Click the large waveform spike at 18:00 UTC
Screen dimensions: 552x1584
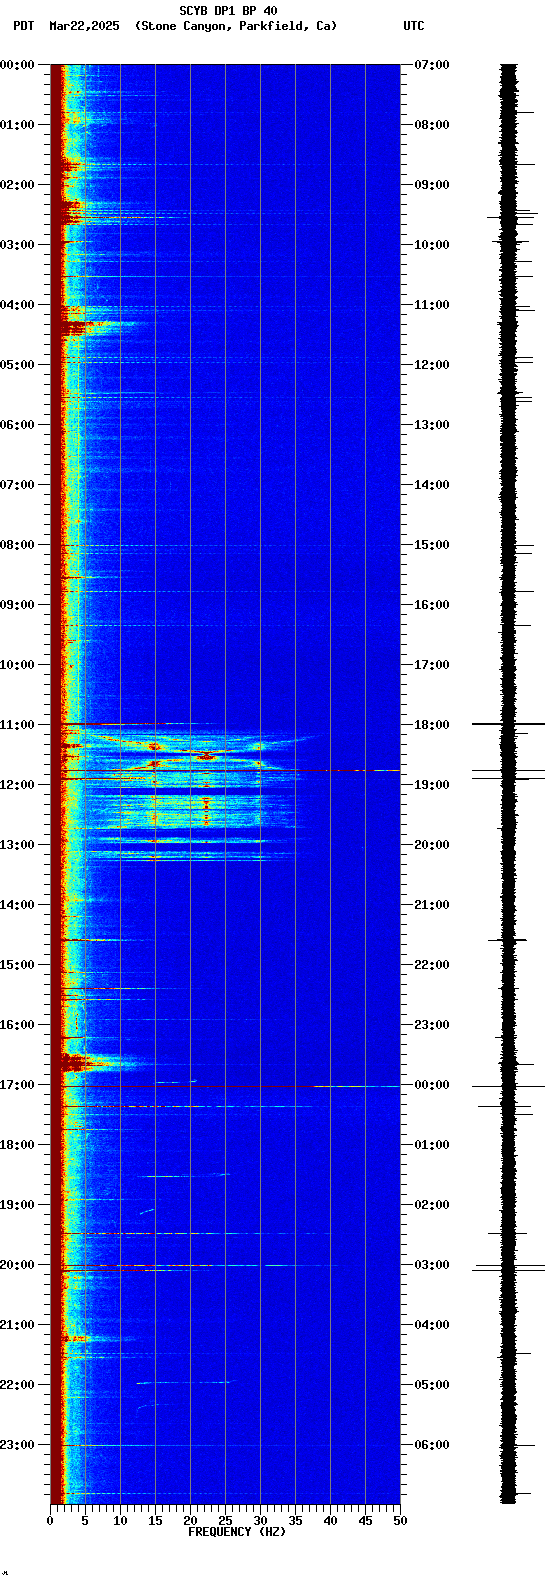(509, 723)
